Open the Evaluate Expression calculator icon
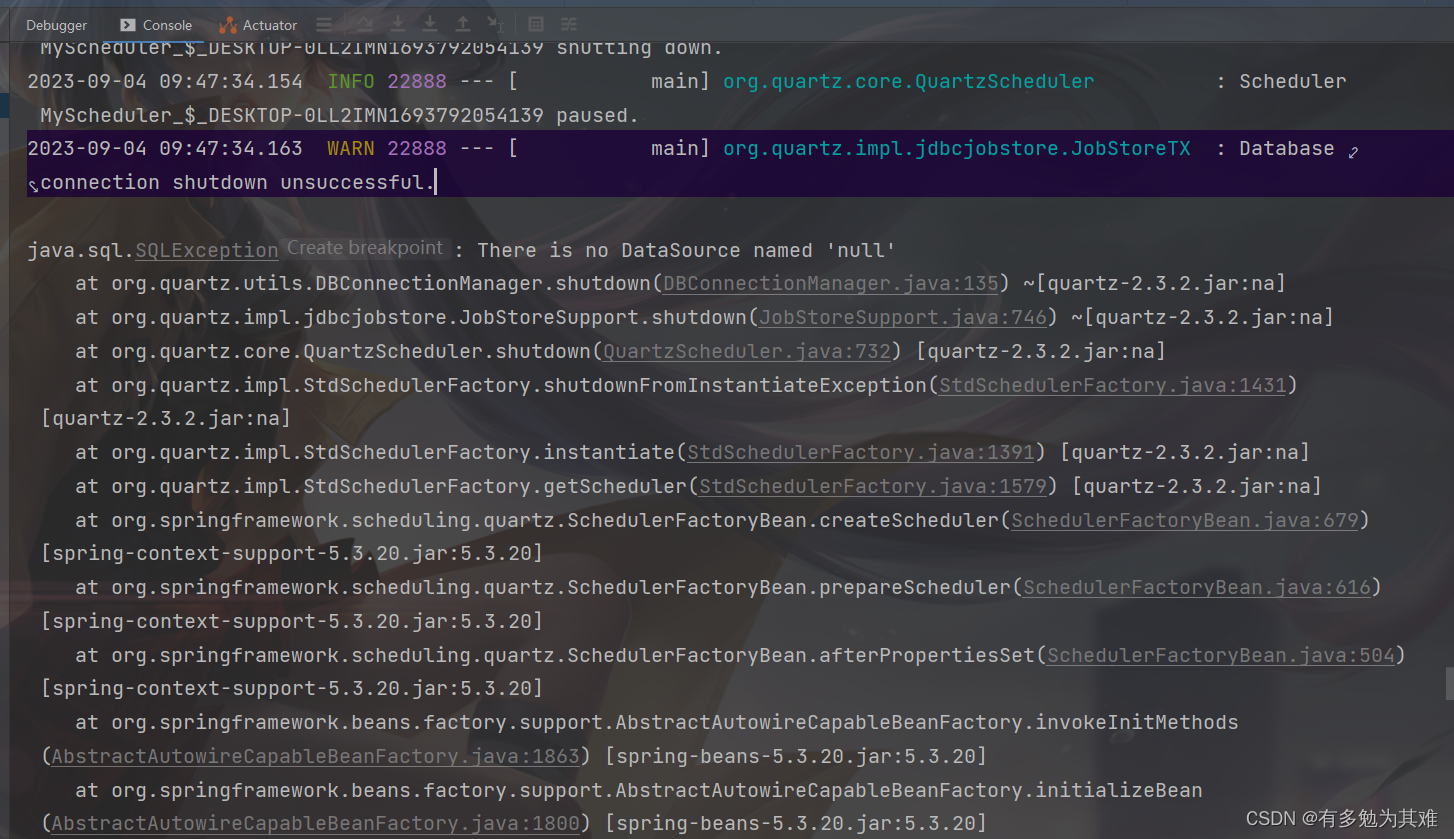Image resolution: width=1454 pixels, height=839 pixels. pyautogui.click(x=536, y=24)
